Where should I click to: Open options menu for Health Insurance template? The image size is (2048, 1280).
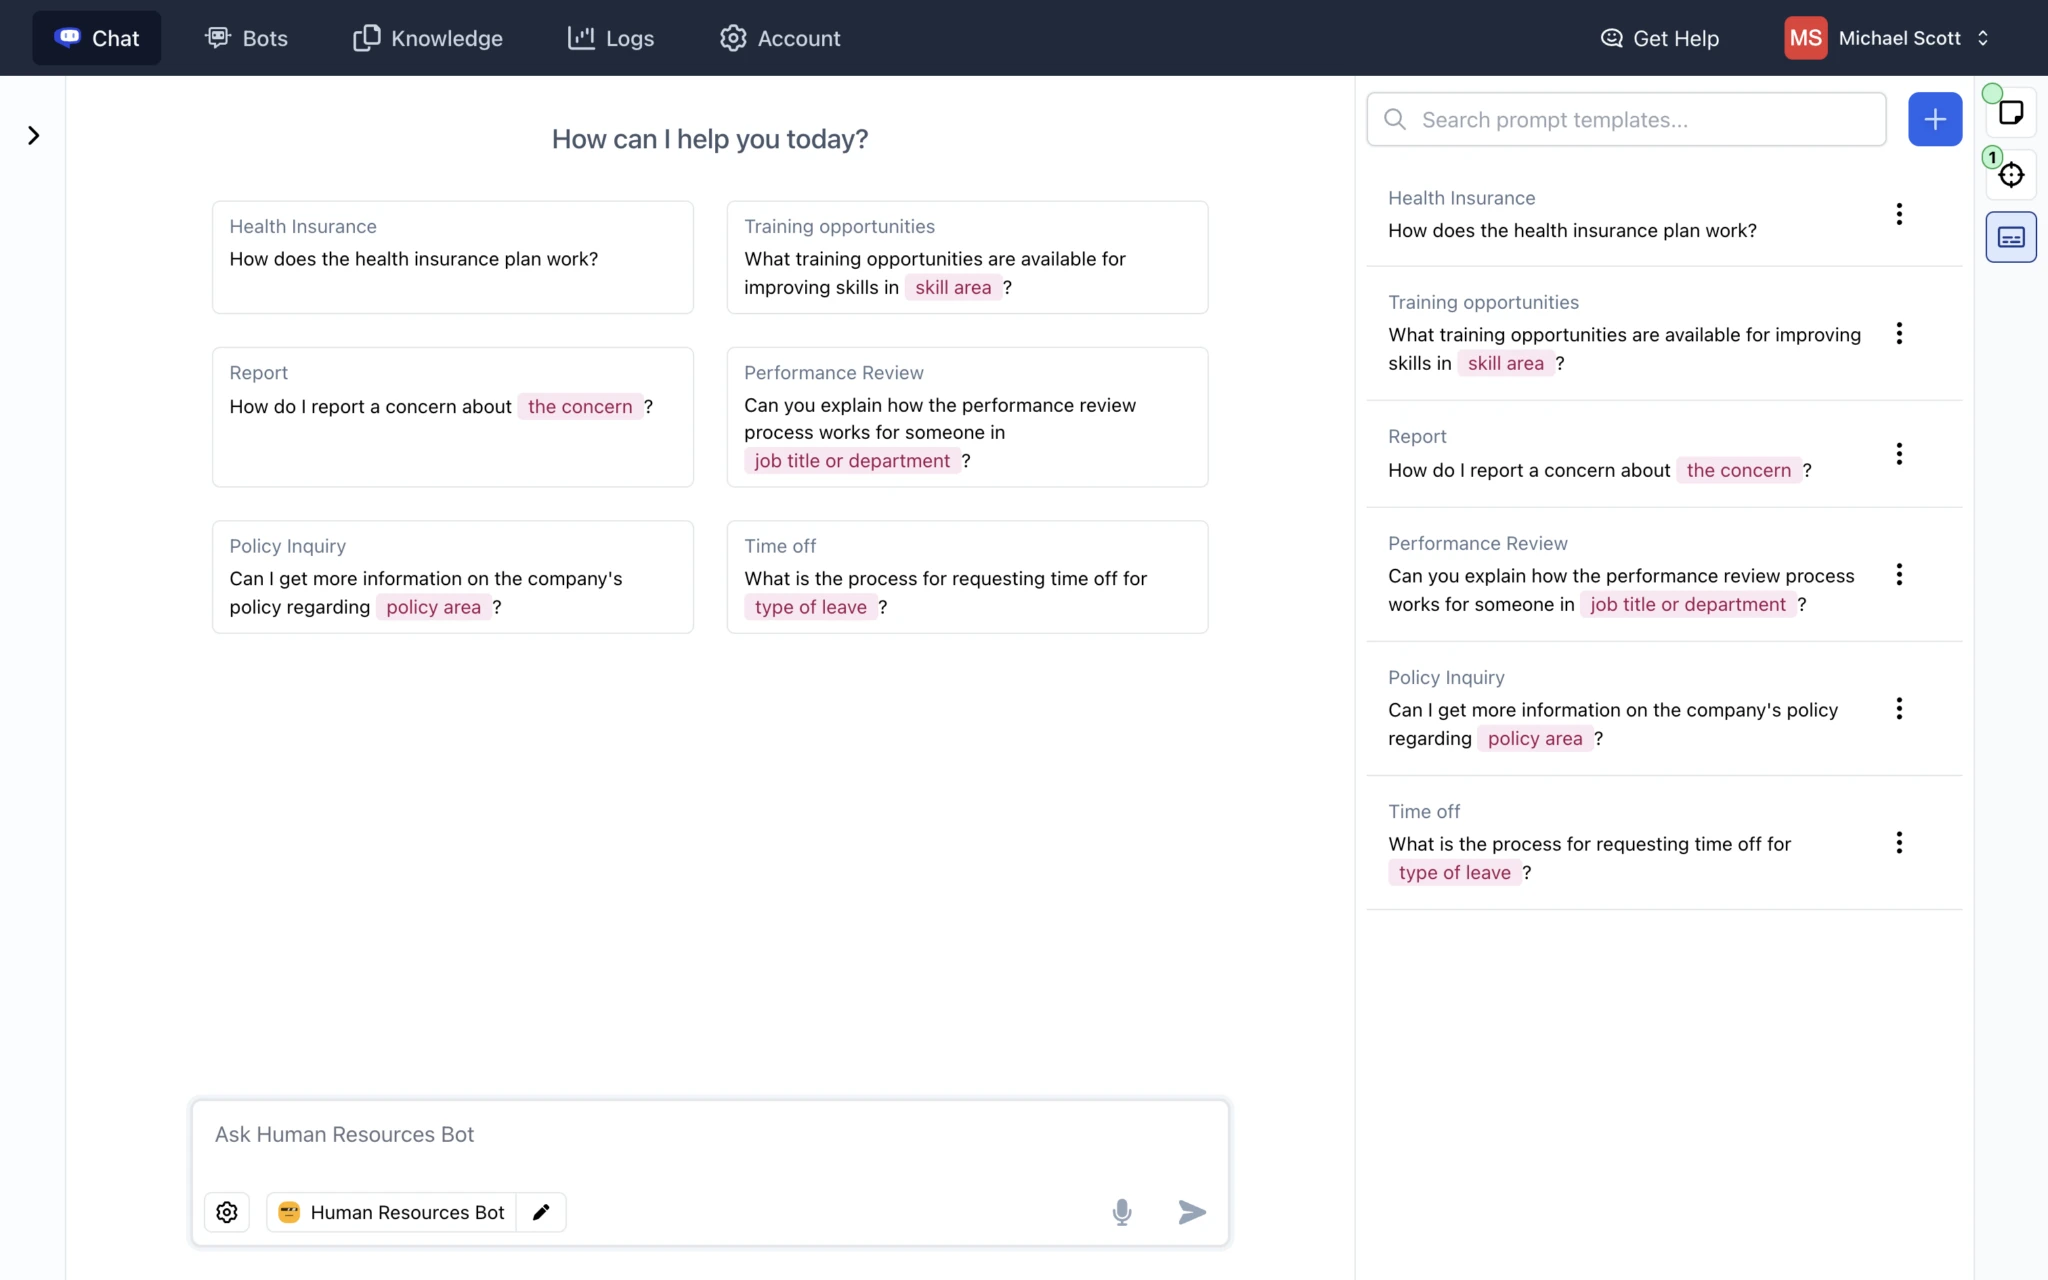(x=1898, y=213)
